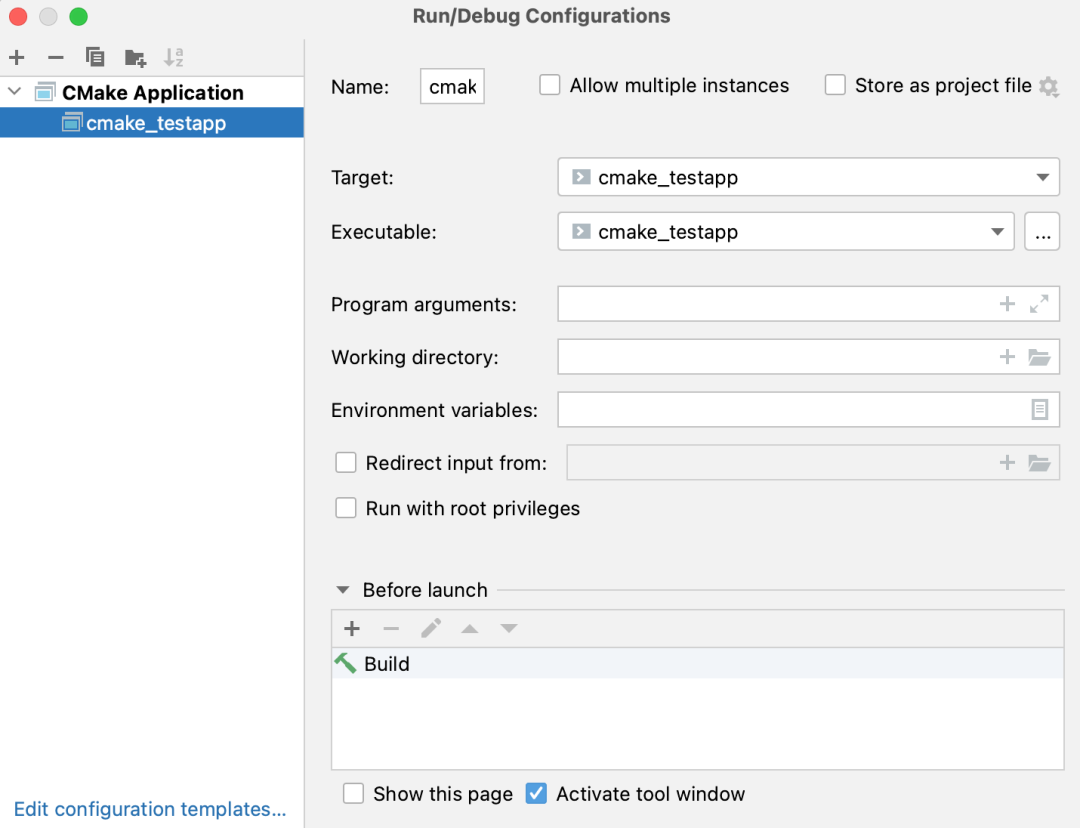This screenshot has width=1080, height=828.
Task: Add a new run configuration
Action: click(x=16, y=58)
